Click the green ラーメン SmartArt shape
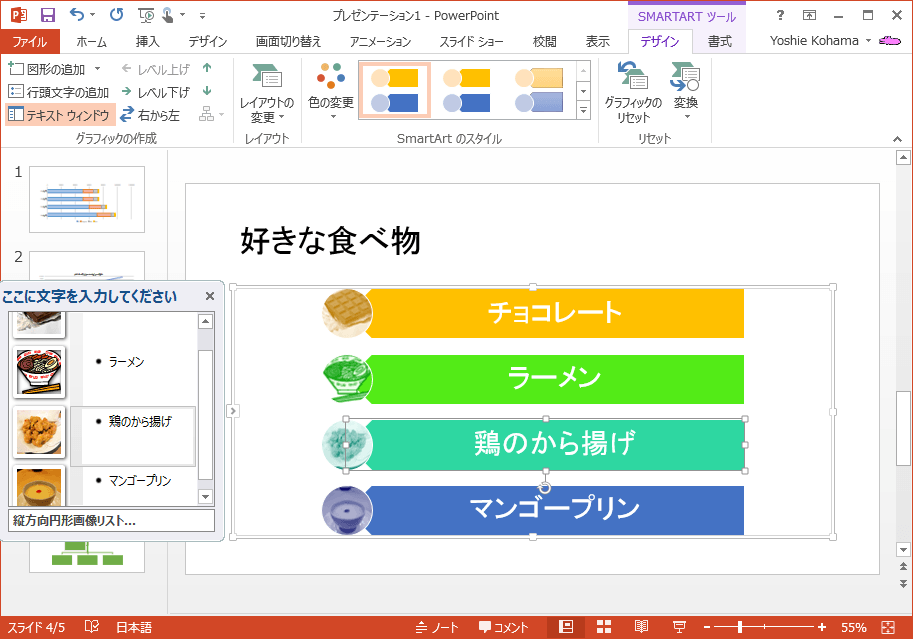Image resolution: width=913 pixels, height=639 pixels. pos(555,379)
